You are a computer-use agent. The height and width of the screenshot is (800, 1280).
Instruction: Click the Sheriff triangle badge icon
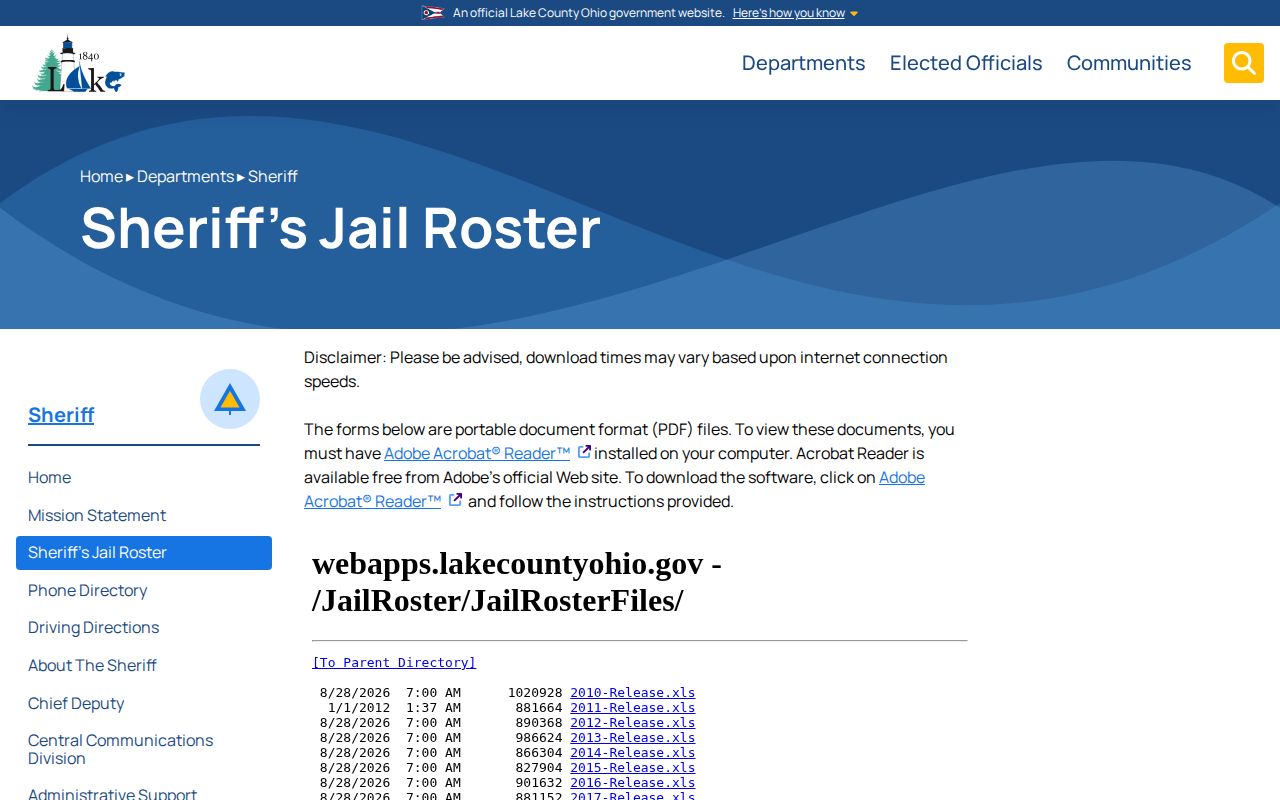coord(230,399)
